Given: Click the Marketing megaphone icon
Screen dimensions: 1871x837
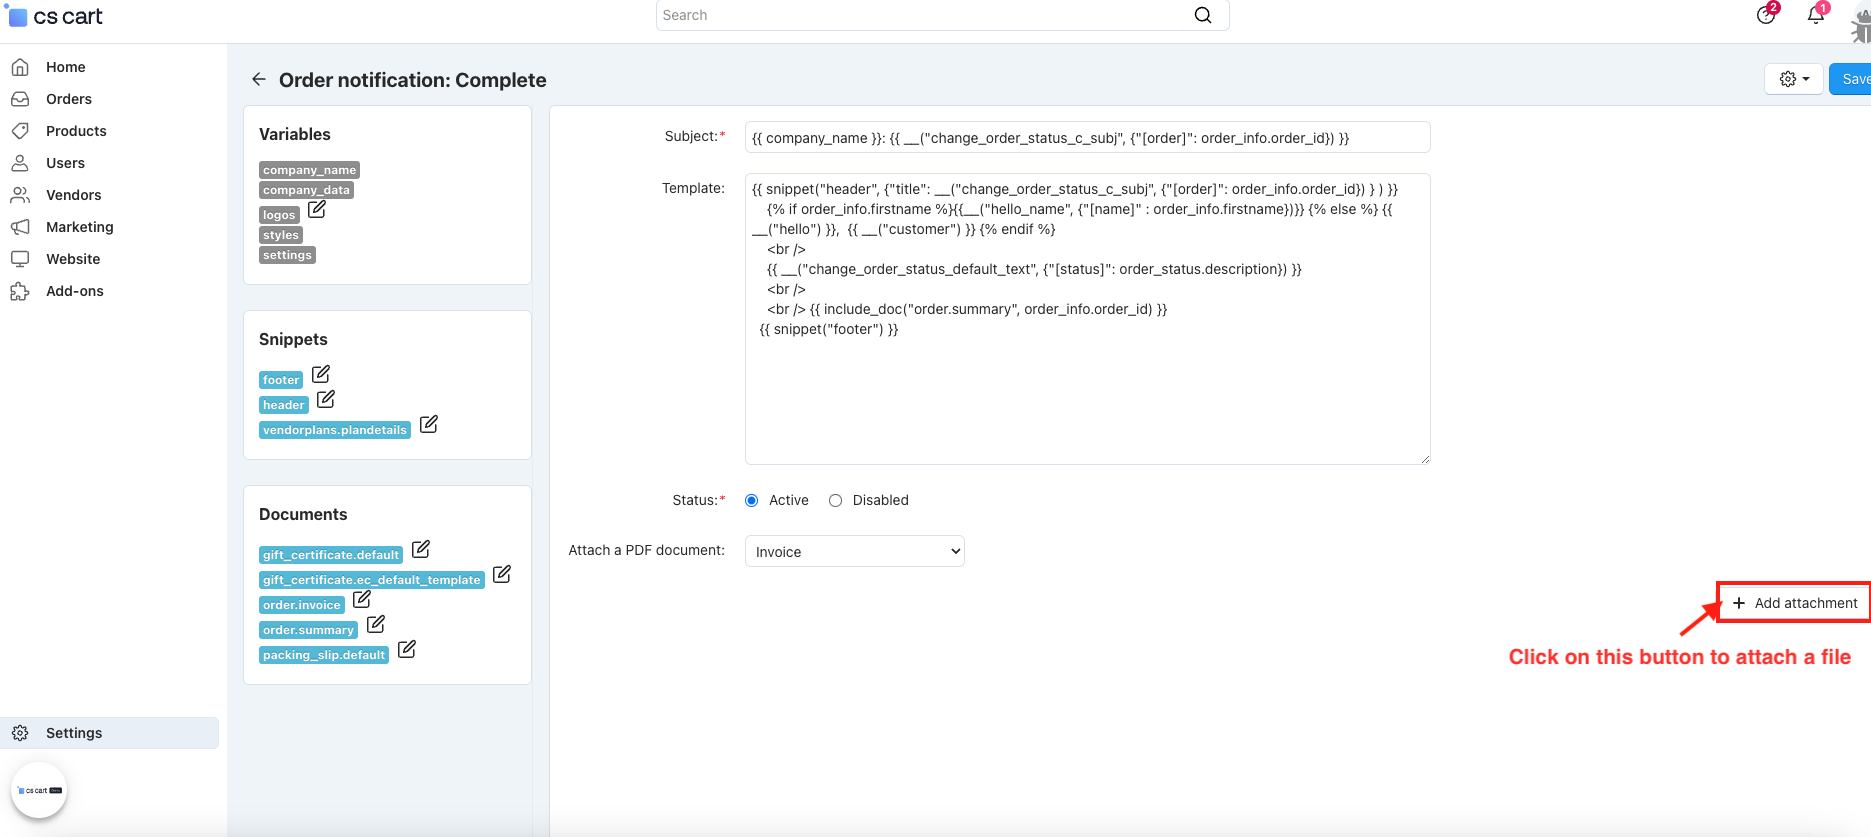Looking at the screenshot, I should 19,227.
